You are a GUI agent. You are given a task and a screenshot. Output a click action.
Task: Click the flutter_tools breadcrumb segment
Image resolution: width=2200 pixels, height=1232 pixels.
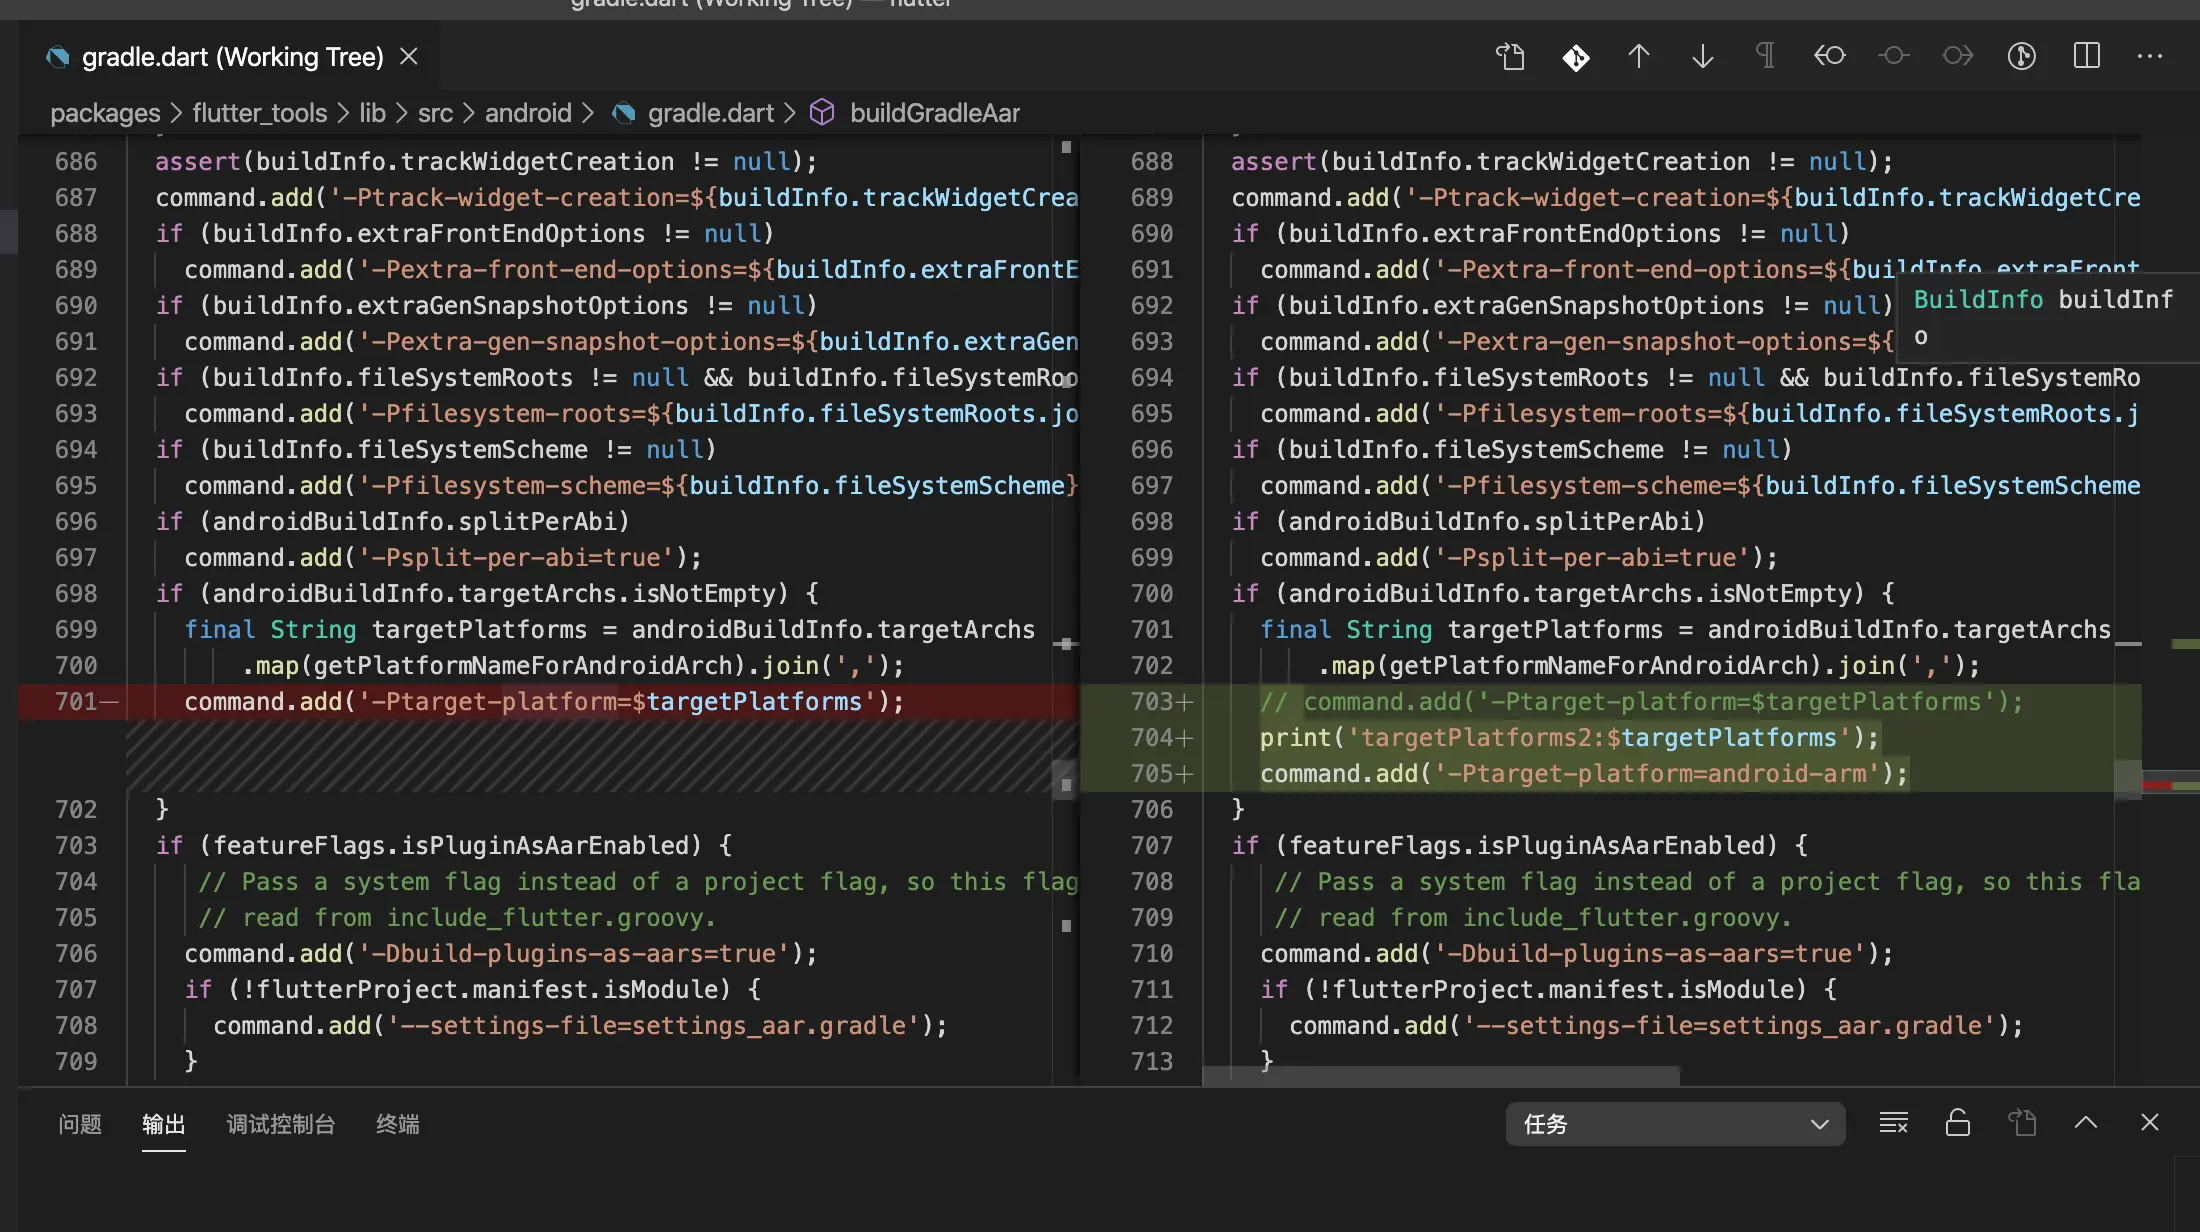tap(259, 113)
